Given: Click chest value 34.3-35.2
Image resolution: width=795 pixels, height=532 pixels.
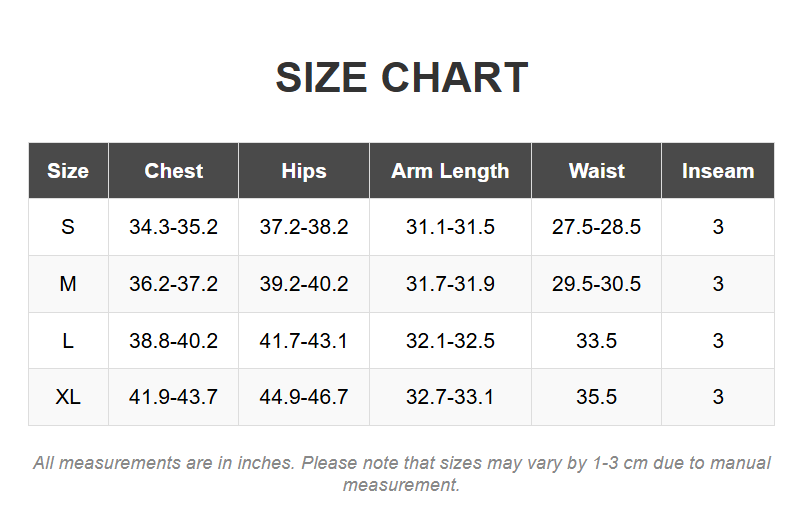Looking at the screenshot, I should 173,227.
